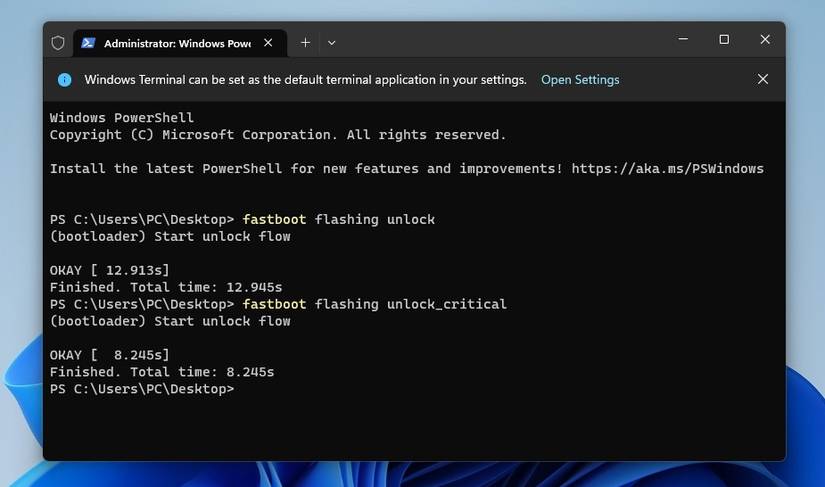Close the Windows Terminal window
This screenshot has width=825, height=487.
point(765,40)
